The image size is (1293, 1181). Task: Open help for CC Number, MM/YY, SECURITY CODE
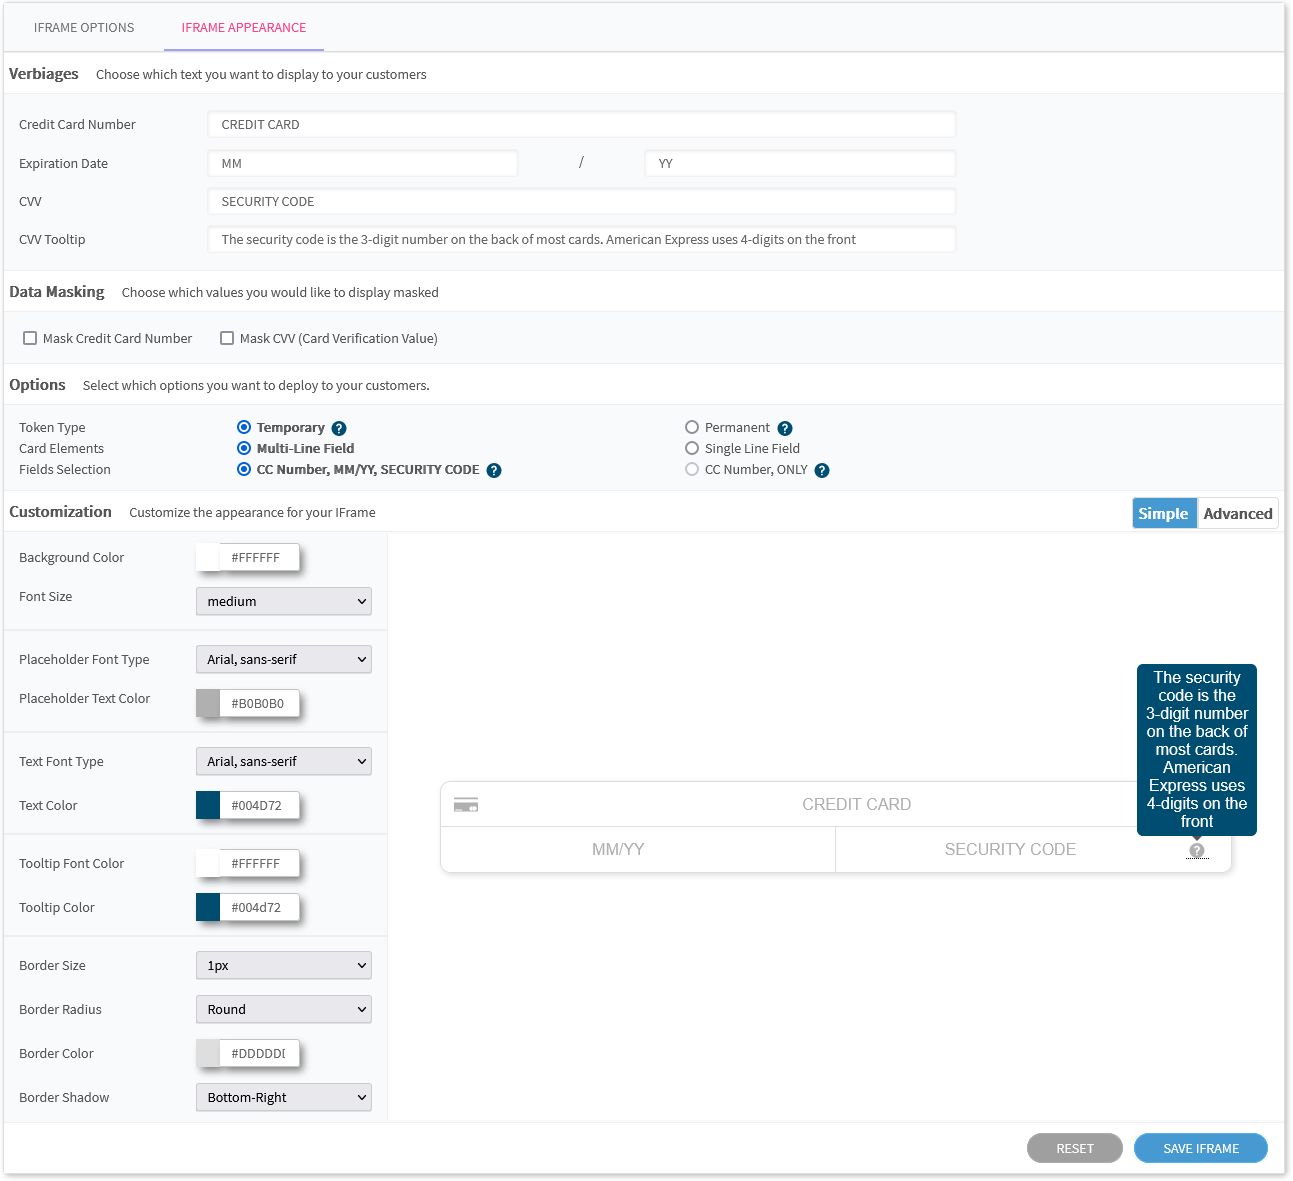[x=492, y=470]
